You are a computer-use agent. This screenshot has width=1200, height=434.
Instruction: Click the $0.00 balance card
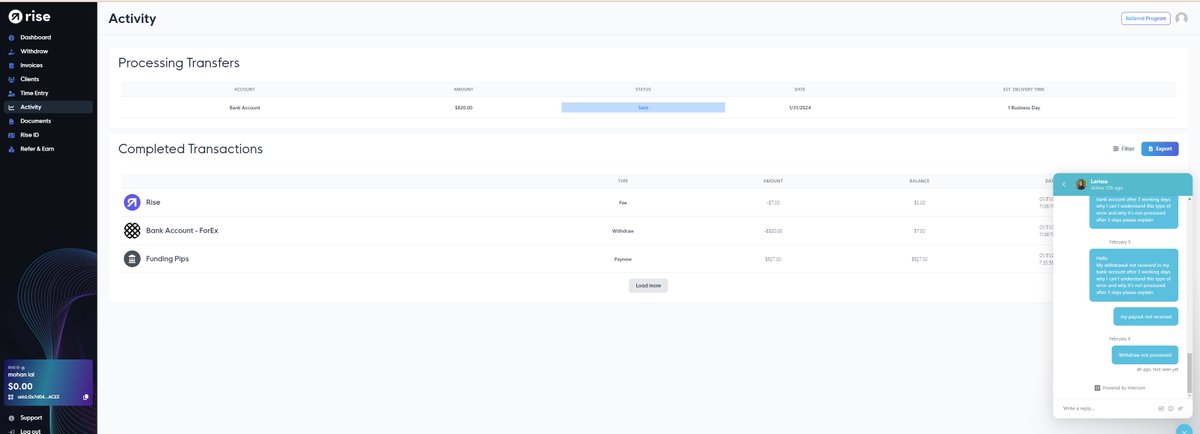(x=48, y=381)
